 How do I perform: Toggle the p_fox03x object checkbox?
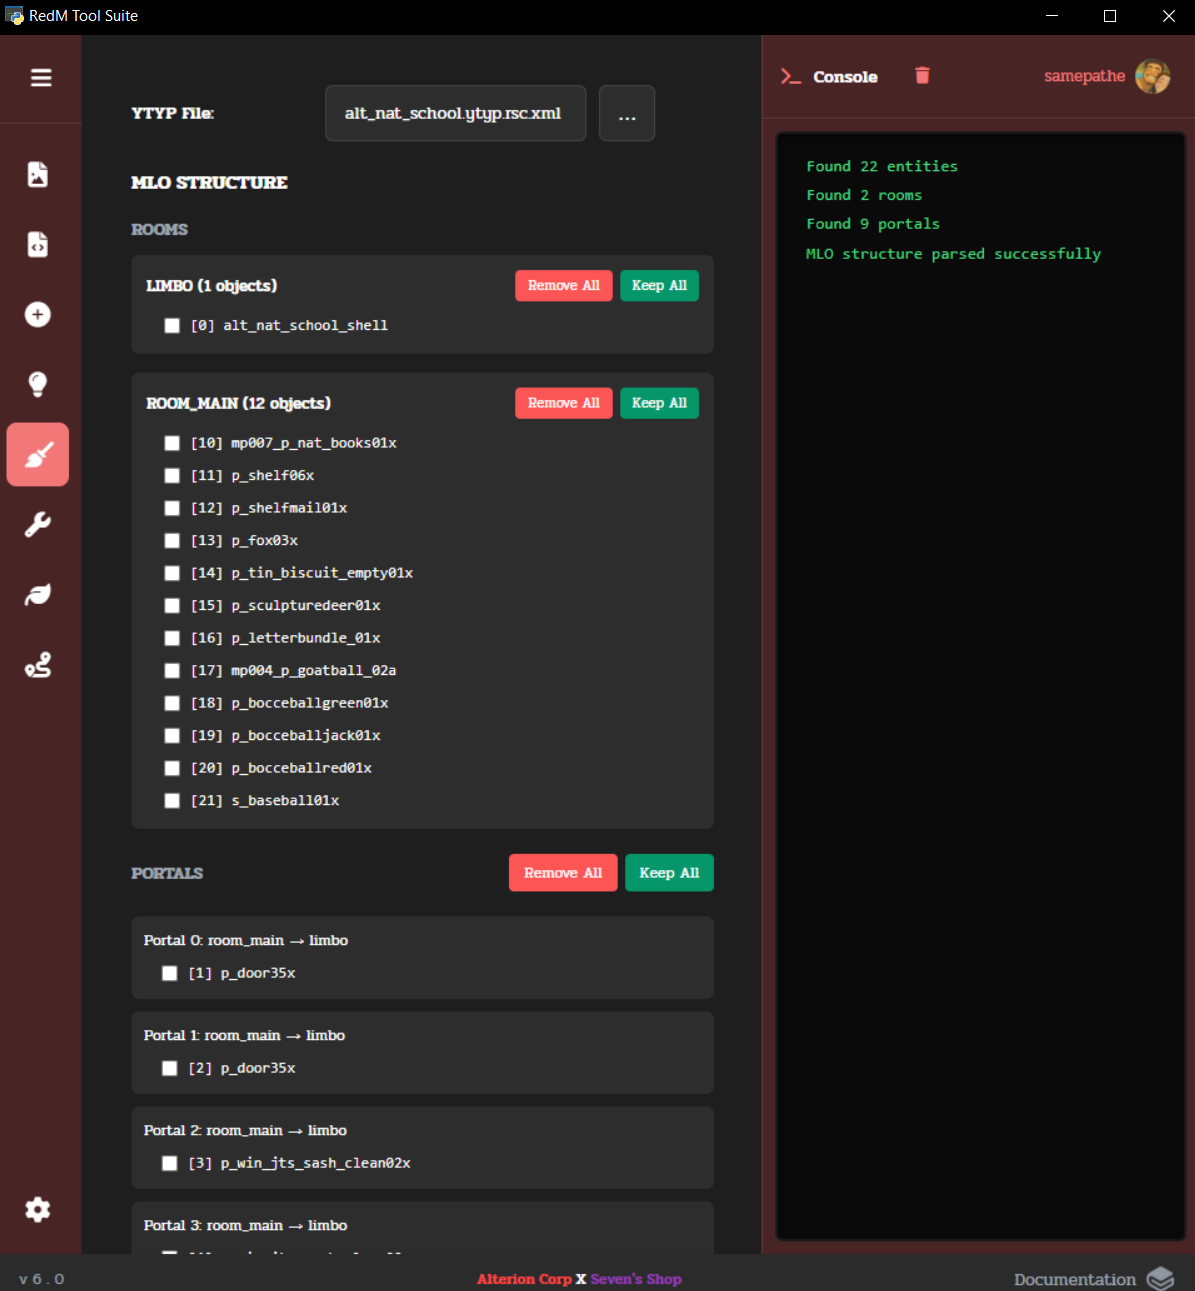point(172,541)
